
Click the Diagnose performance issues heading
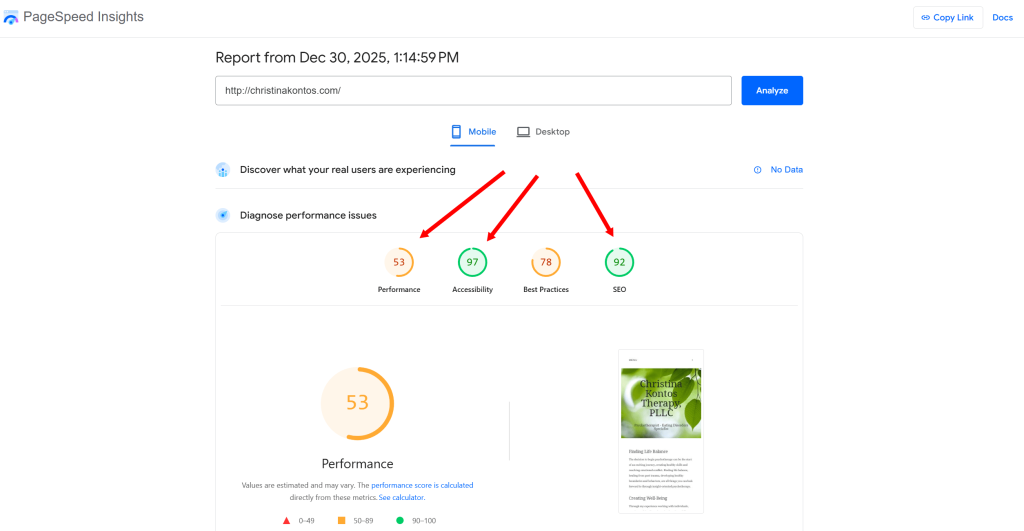[308, 216]
